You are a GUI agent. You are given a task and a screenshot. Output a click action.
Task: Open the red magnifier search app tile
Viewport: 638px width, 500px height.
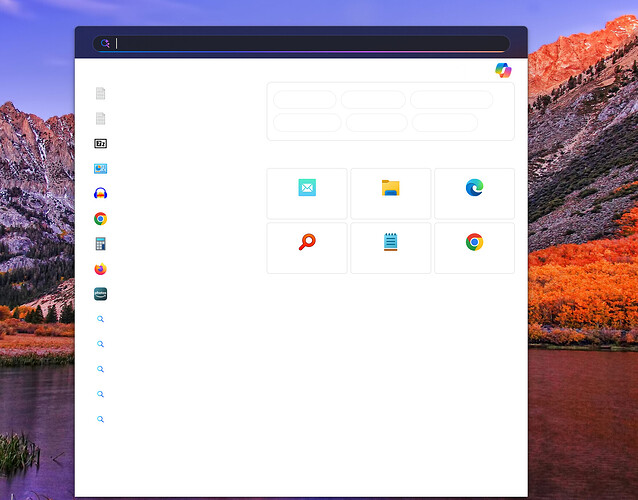click(307, 248)
